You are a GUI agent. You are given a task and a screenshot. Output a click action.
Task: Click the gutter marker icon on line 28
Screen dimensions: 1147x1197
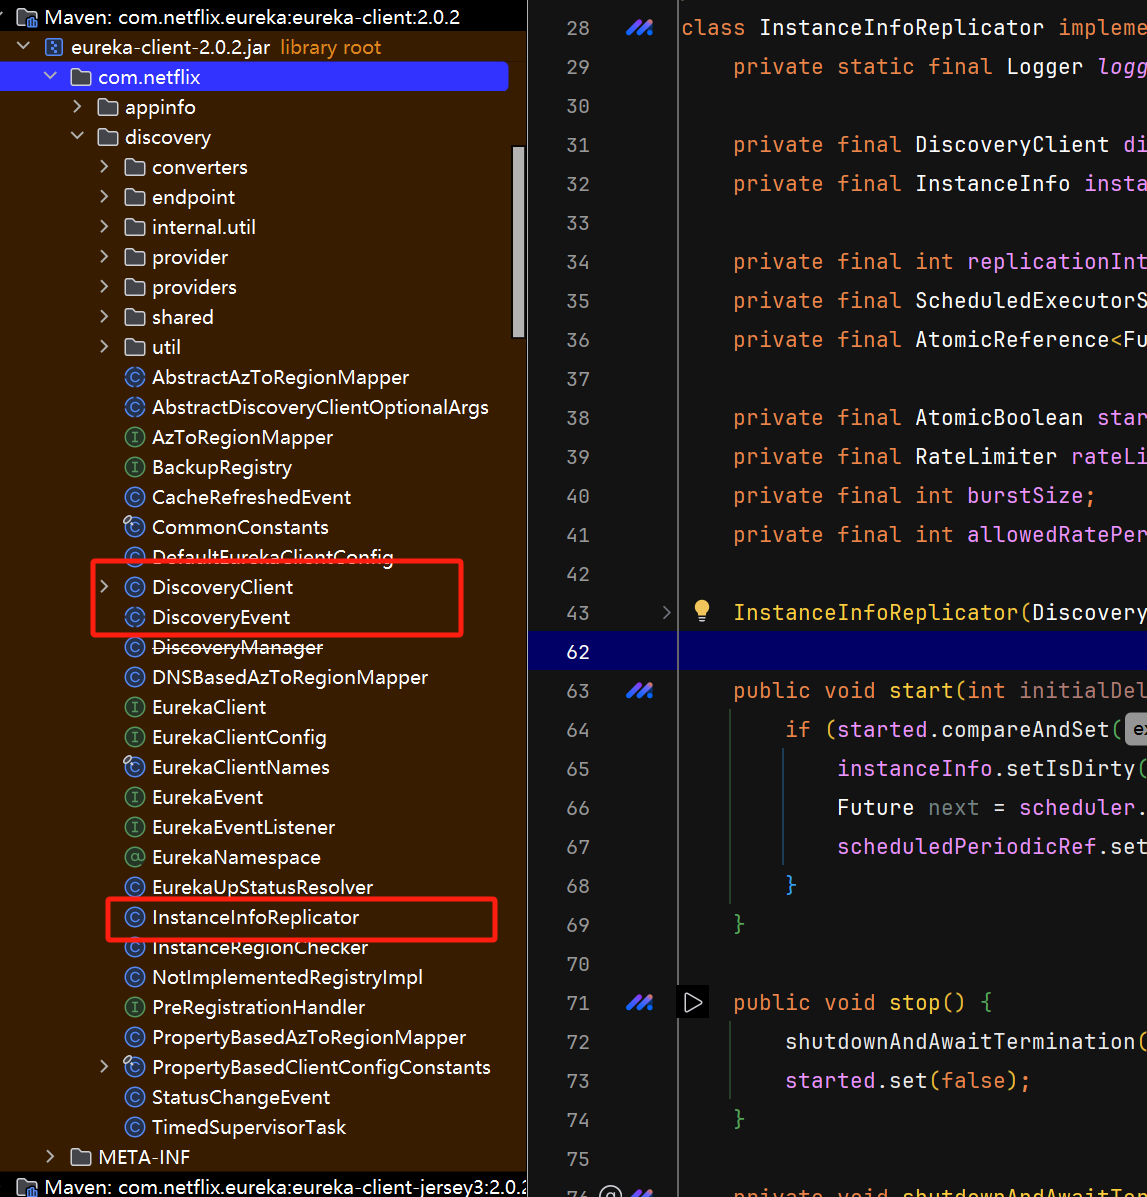[x=639, y=28]
